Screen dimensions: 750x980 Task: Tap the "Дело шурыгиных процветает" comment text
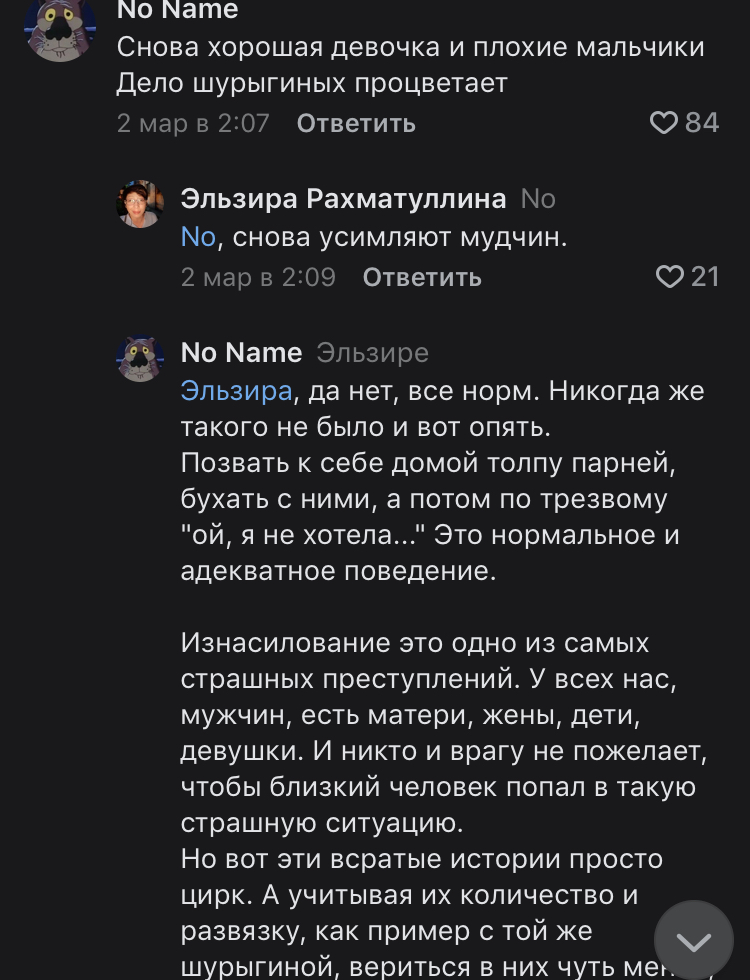coord(312,84)
